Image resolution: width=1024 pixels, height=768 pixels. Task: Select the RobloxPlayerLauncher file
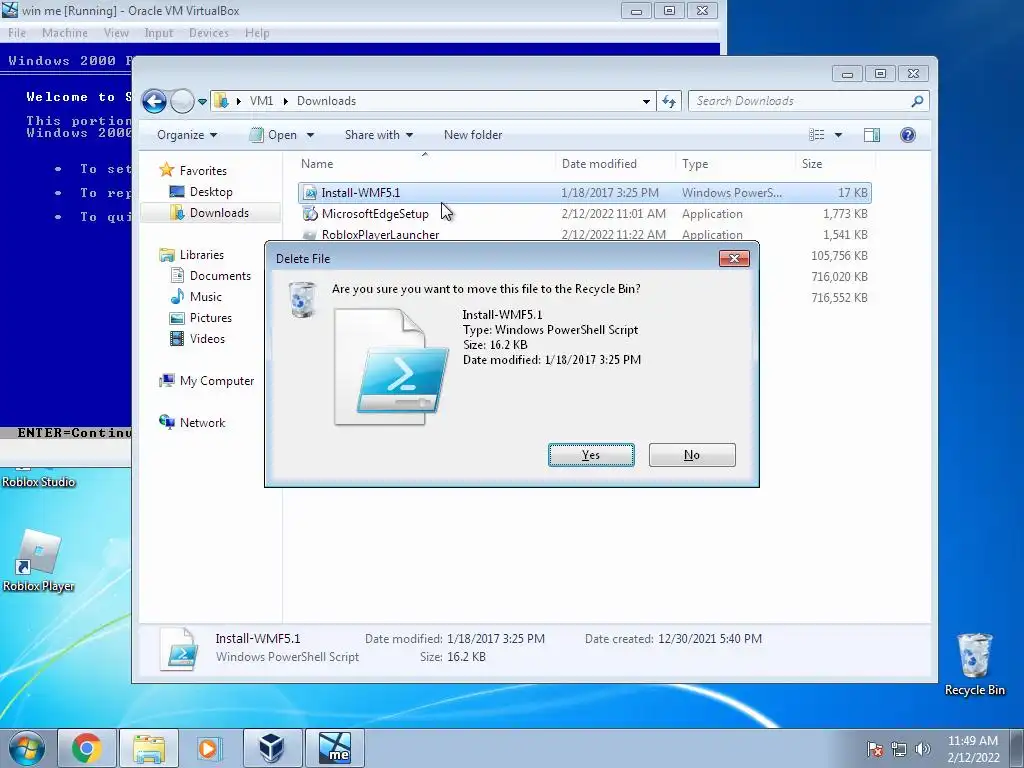pyautogui.click(x=380, y=234)
